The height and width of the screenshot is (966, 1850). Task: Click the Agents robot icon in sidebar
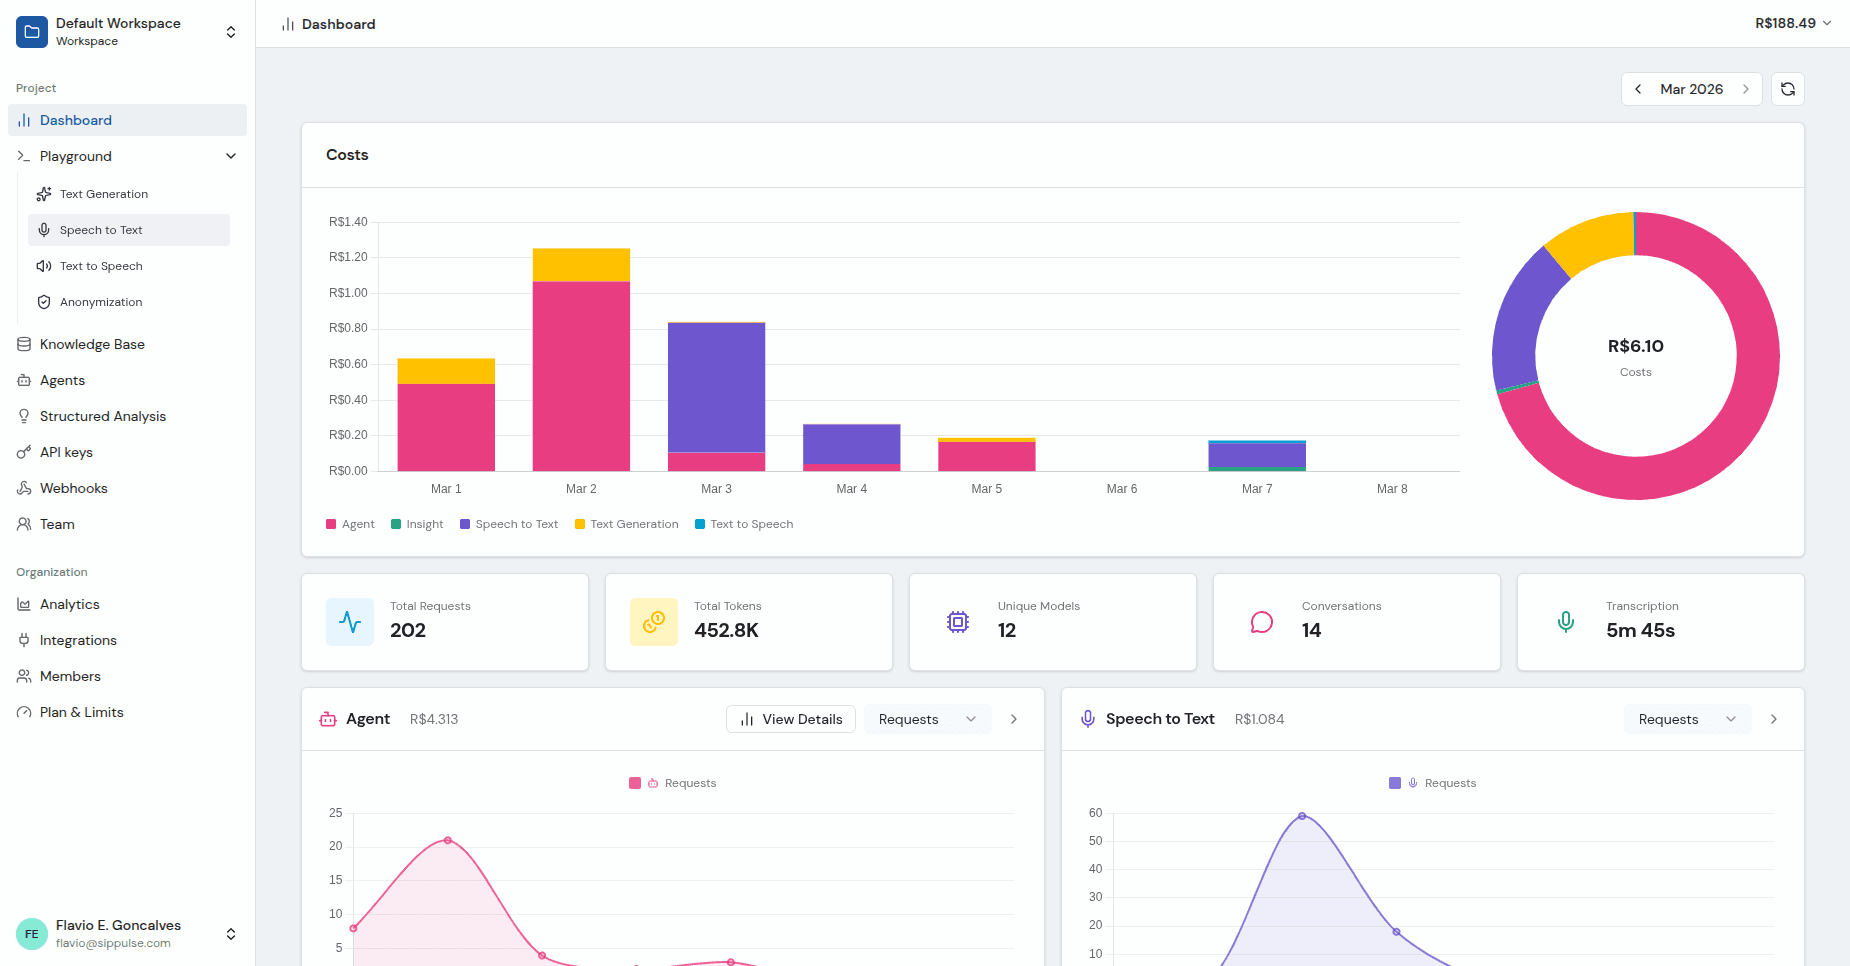tap(24, 380)
